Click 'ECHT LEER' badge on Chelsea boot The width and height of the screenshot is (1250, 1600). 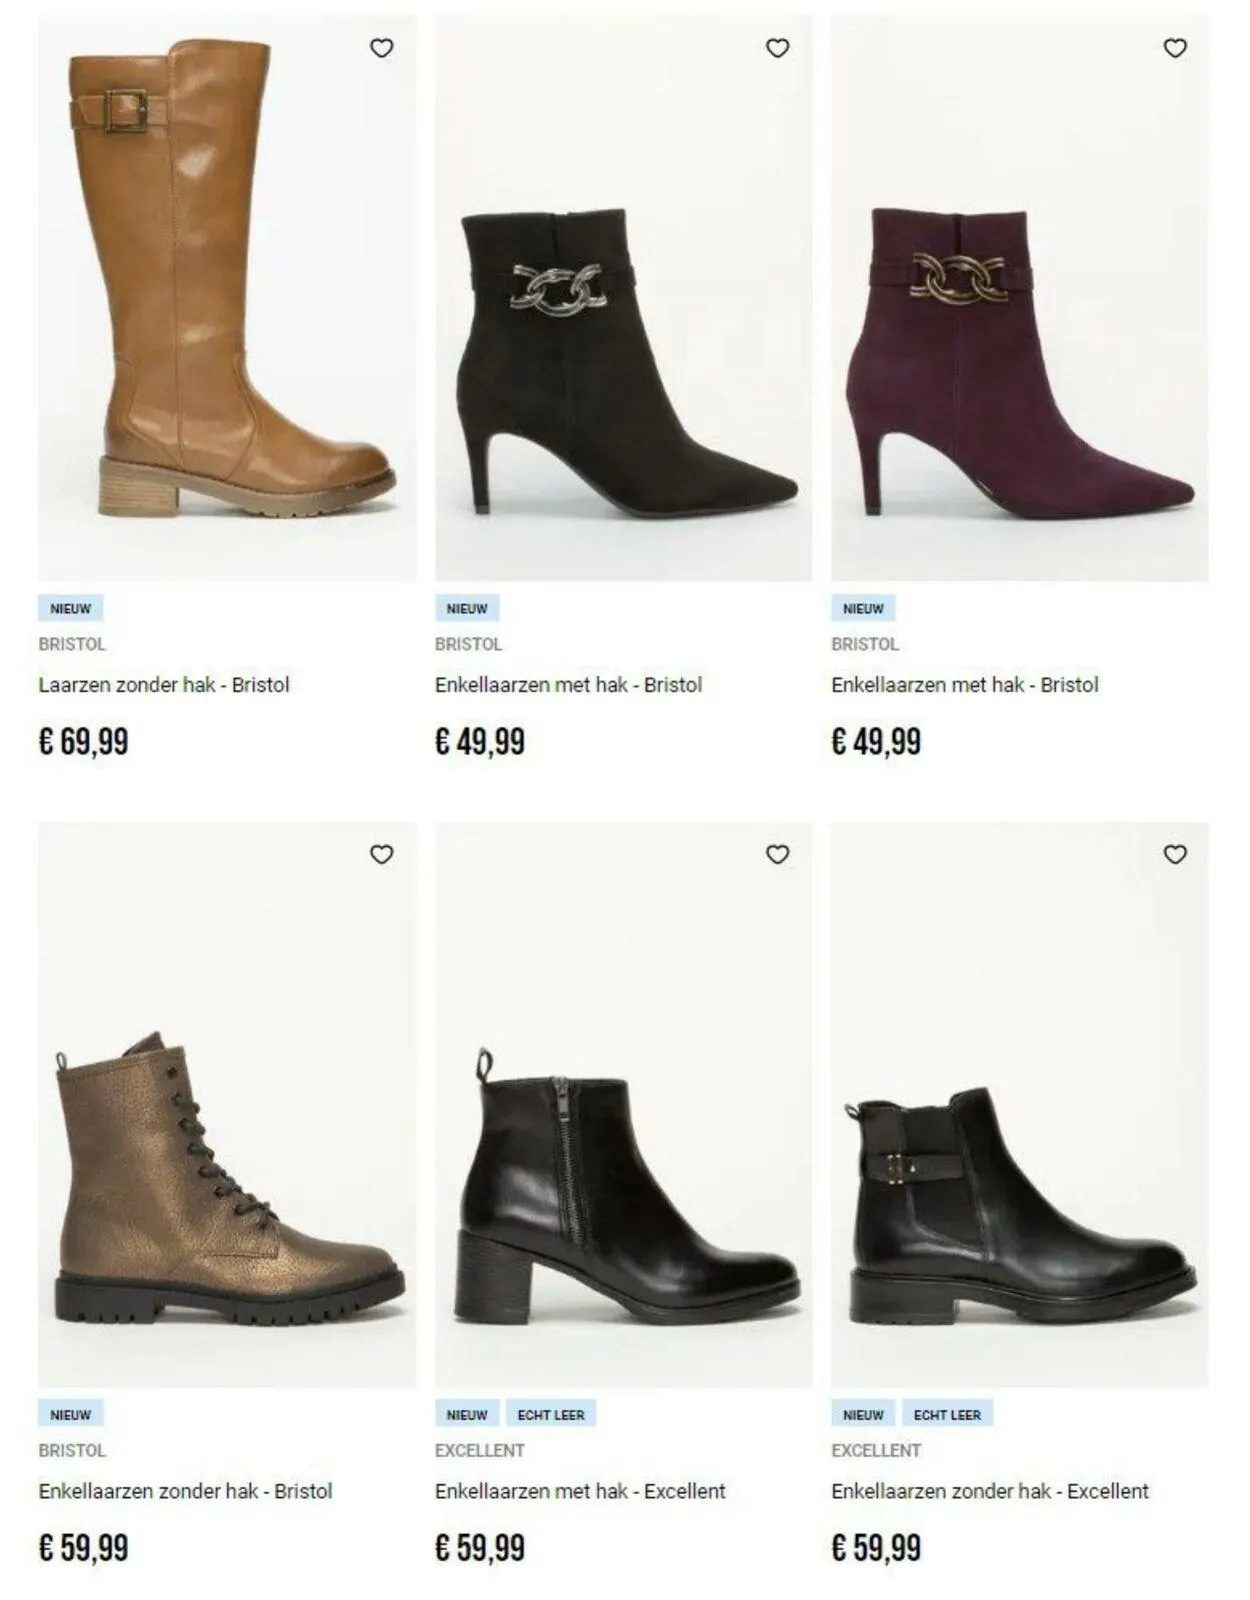point(947,1415)
